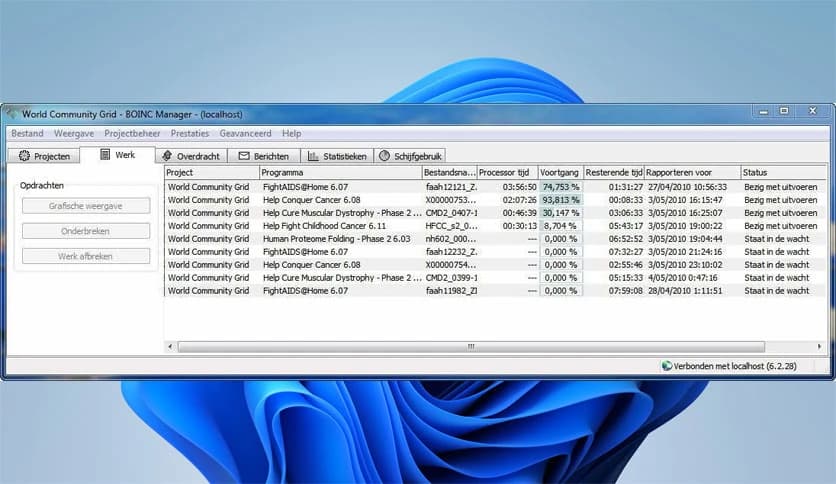836x484 pixels.
Task: Select file name CMD2_0407-1
Action: click(x=451, y=213)
